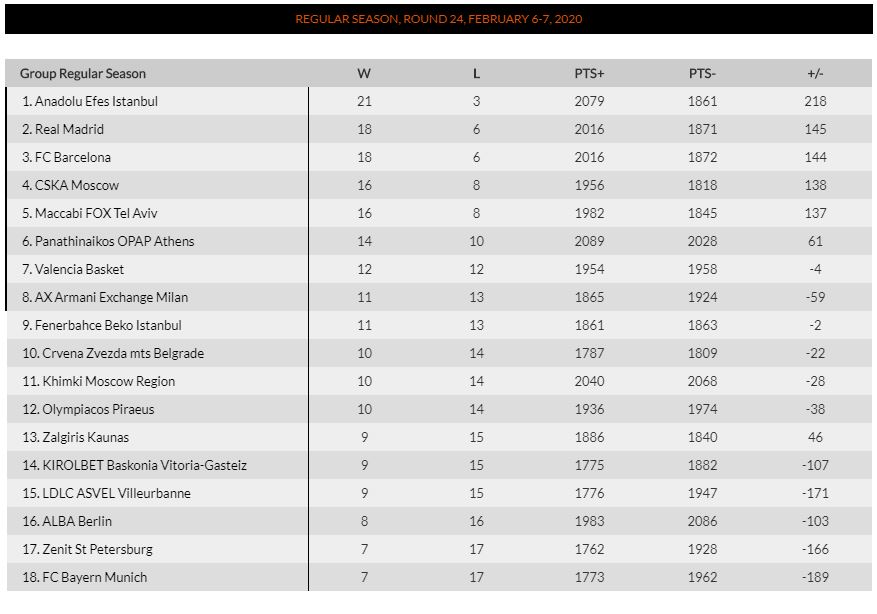
Task: Click the +/- column header
Action: [815, 73]
